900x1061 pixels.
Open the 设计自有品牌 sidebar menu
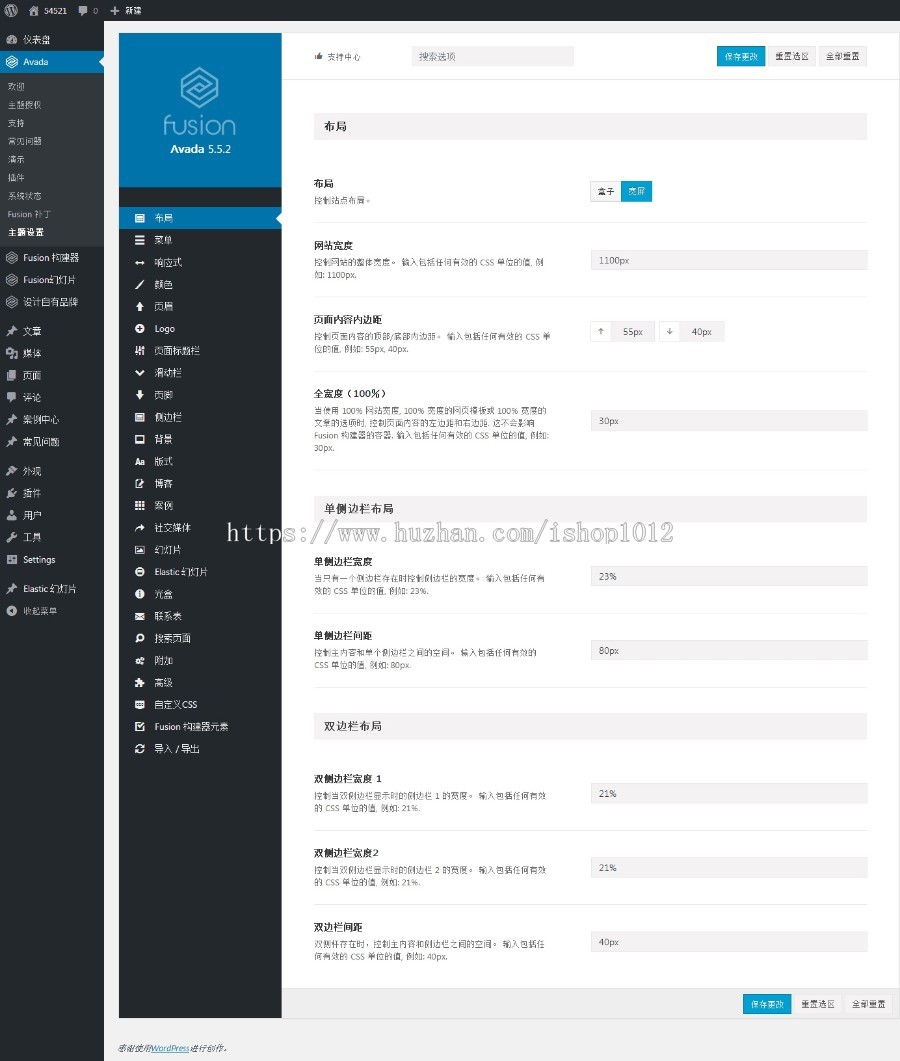pos(51,302)
